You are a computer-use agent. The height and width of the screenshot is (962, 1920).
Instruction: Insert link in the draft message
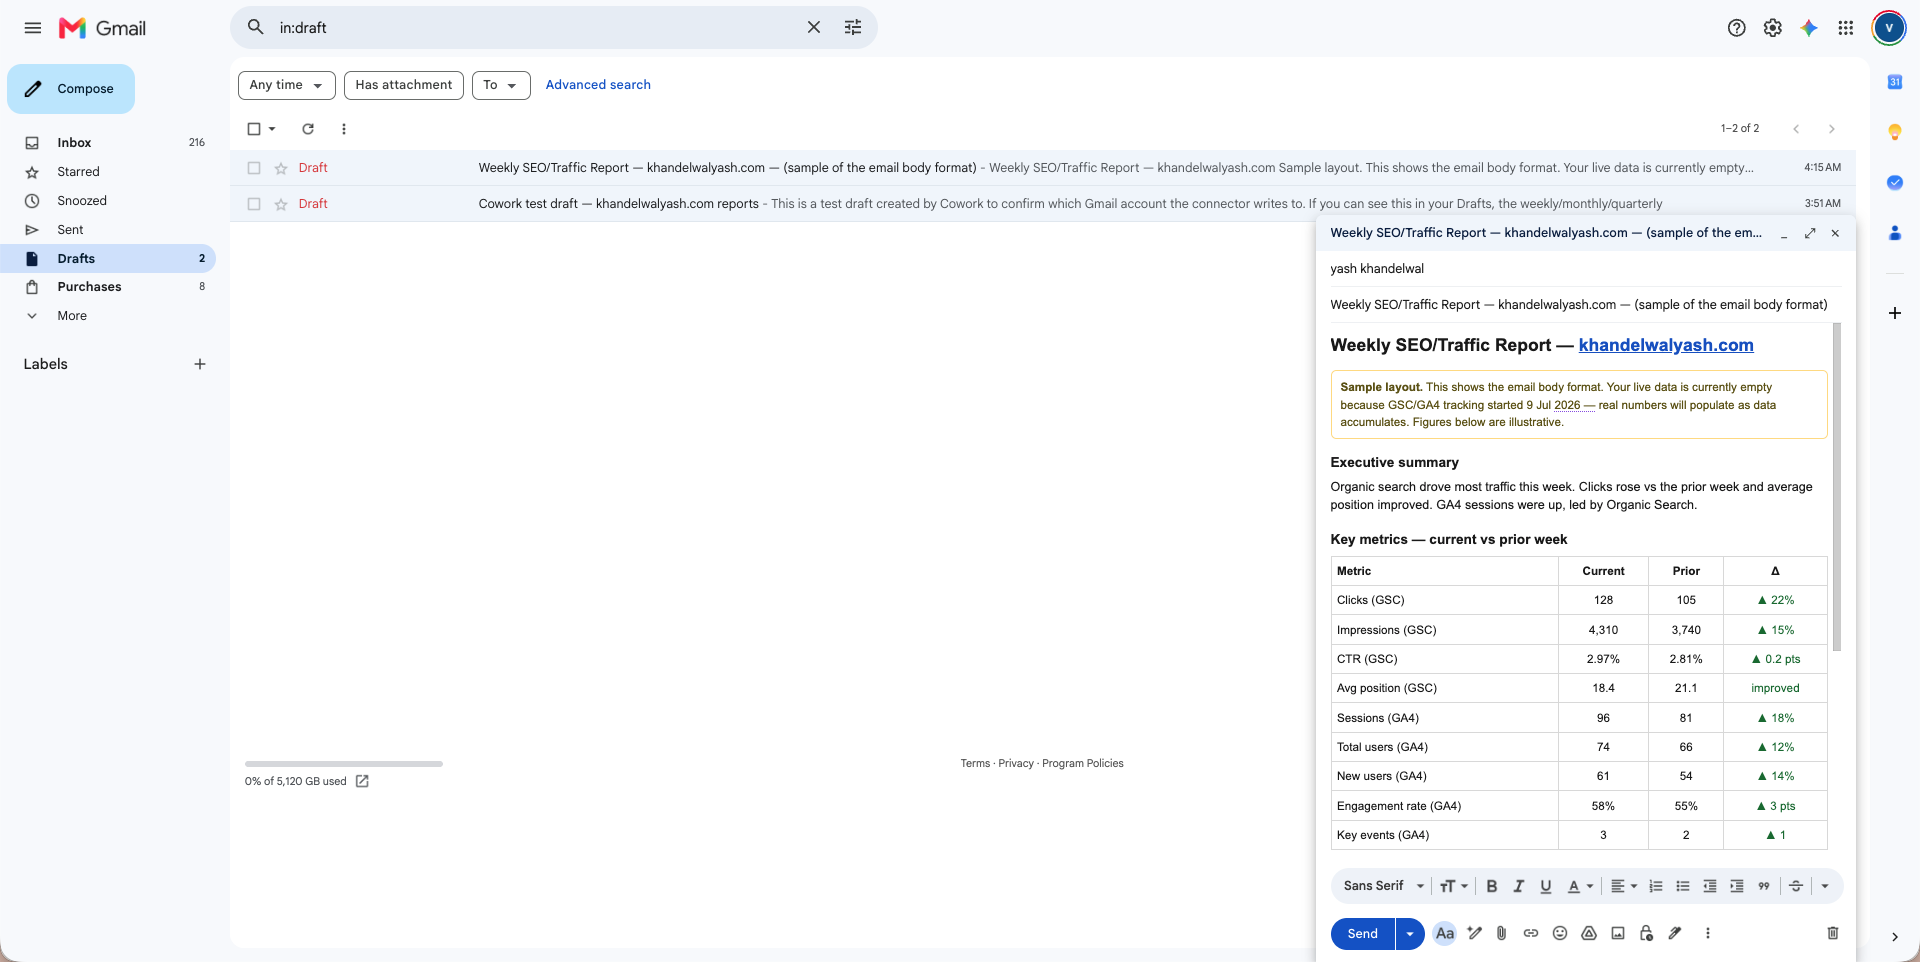click(1530, 933)
